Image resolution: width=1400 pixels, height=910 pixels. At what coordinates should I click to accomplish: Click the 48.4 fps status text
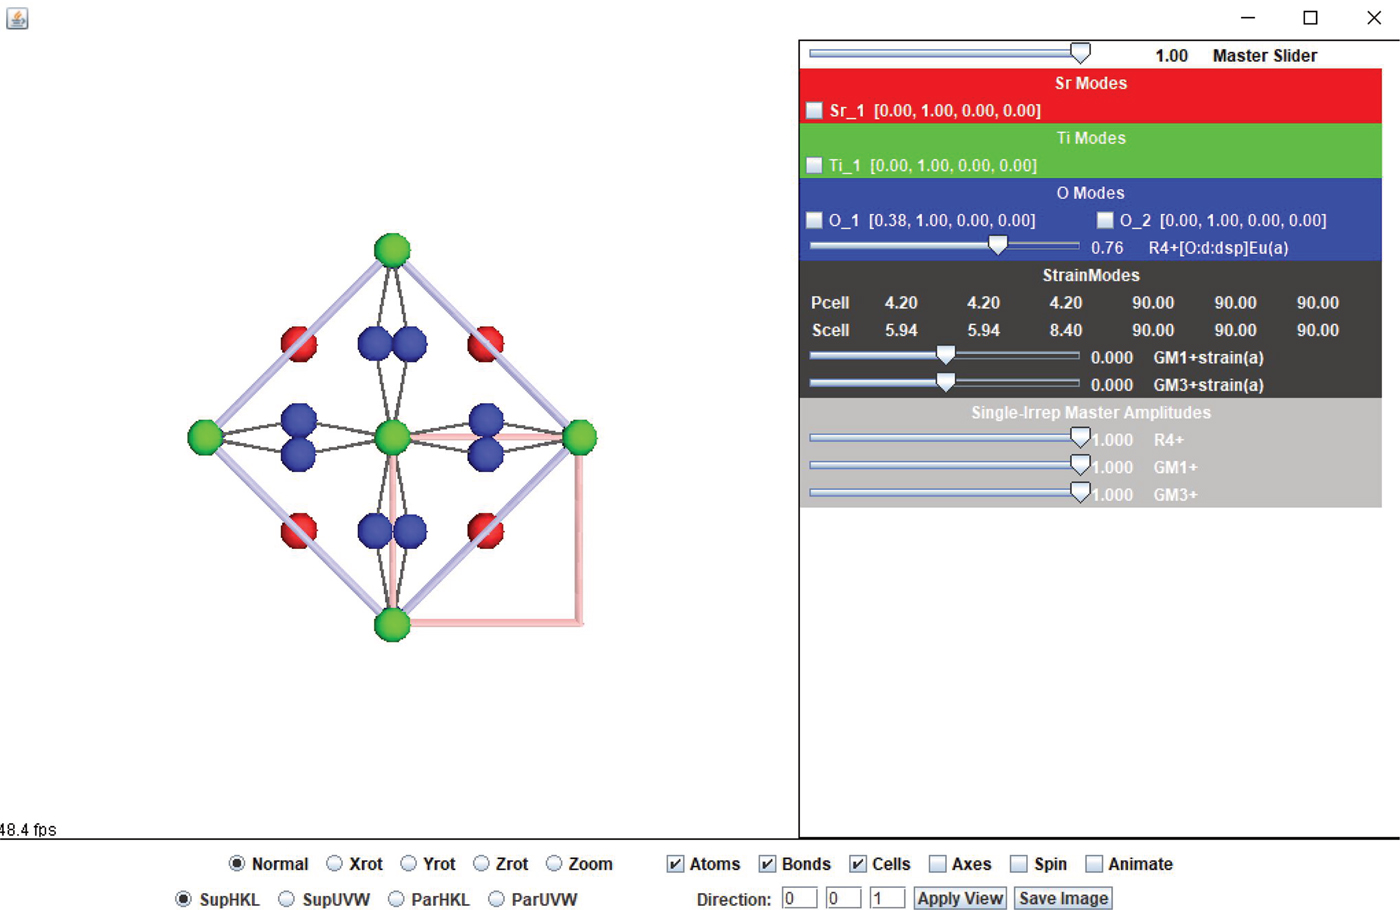(x=28, y=830)
